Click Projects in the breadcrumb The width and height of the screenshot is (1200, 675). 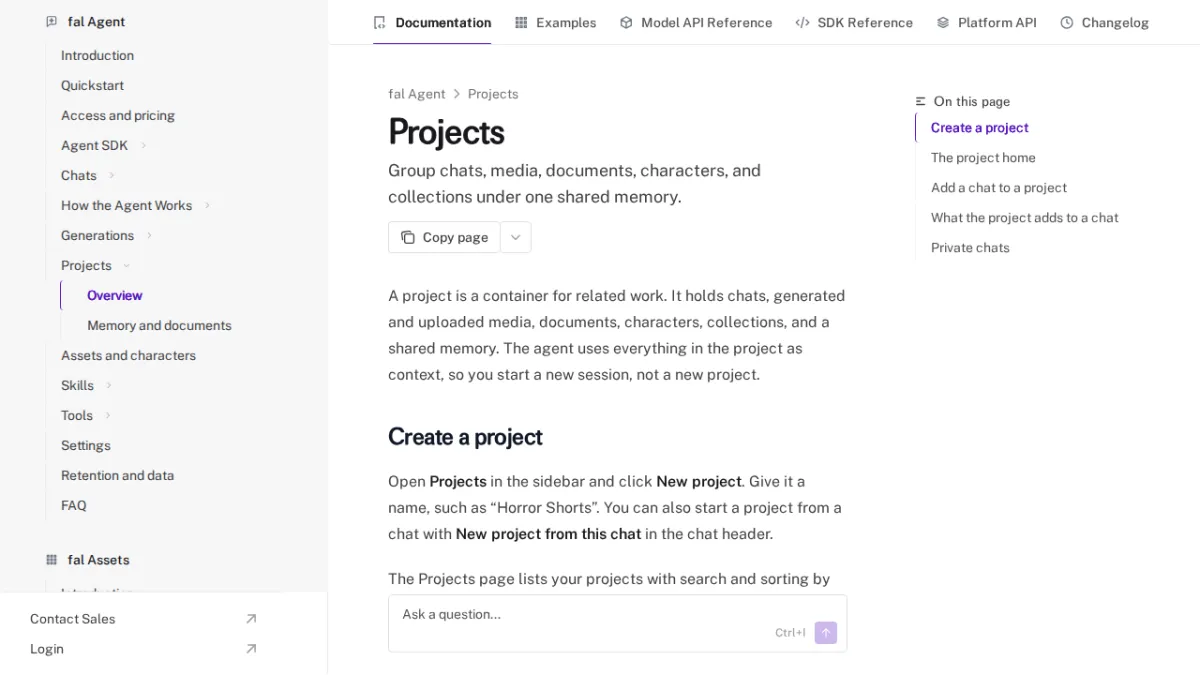(x=493, y=94)
